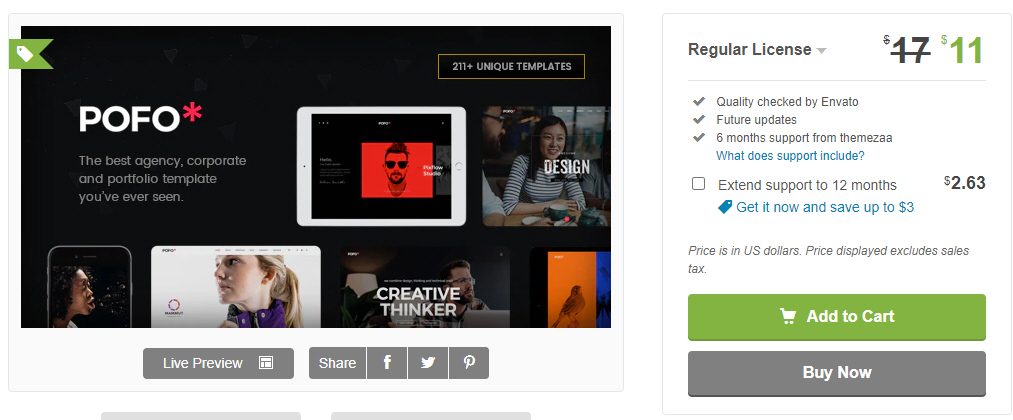Screen dimensions: 1013x420
Task: Click 6 months support from themezaa text
Action: [804, 138]
